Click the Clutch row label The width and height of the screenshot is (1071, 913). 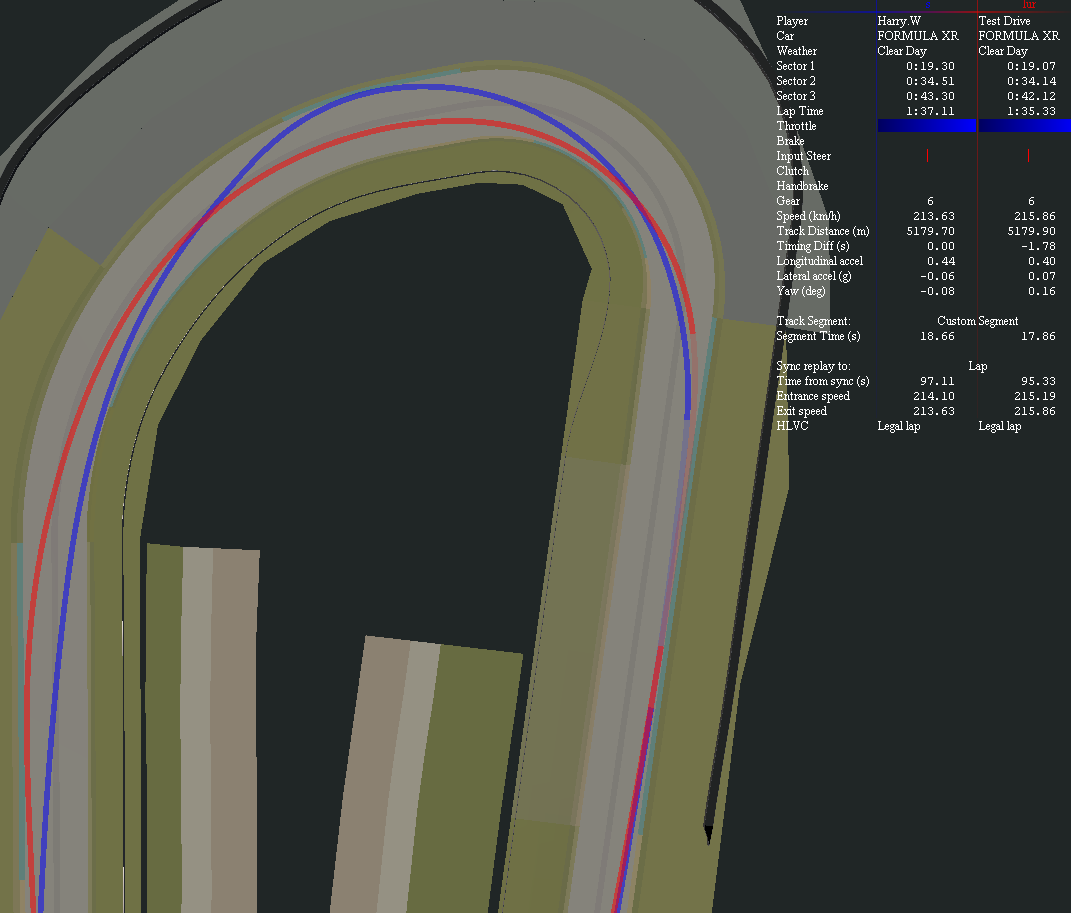[792, 171]
